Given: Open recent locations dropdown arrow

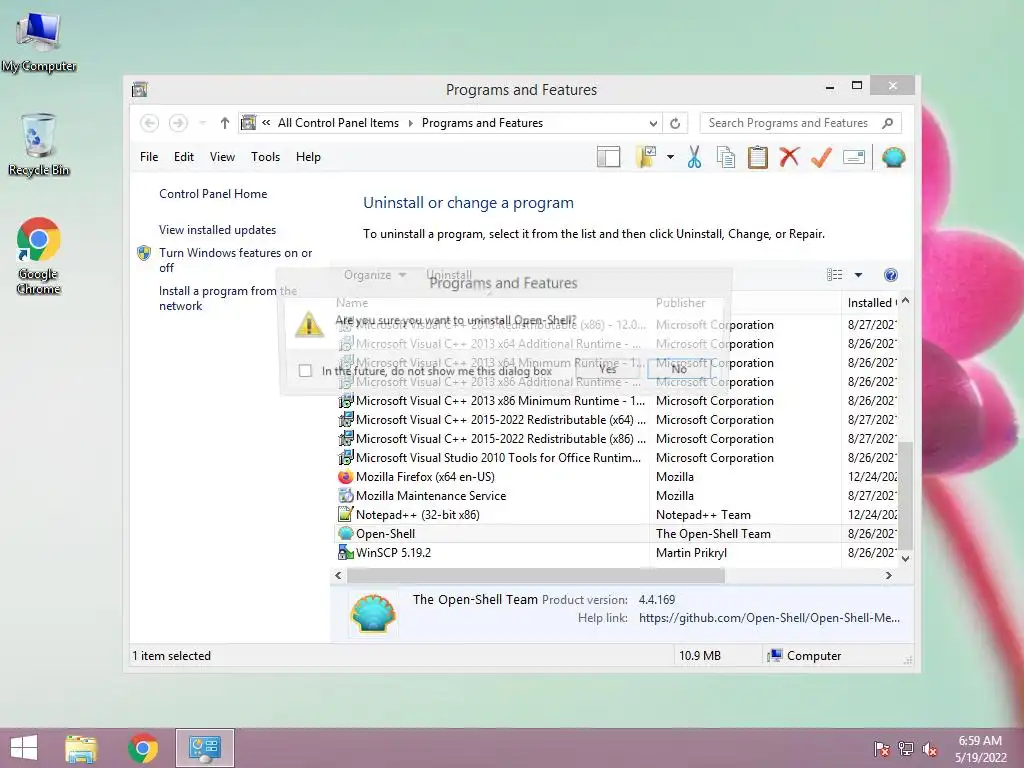Looking at the screenshot, I should click(x=202, y=123).
